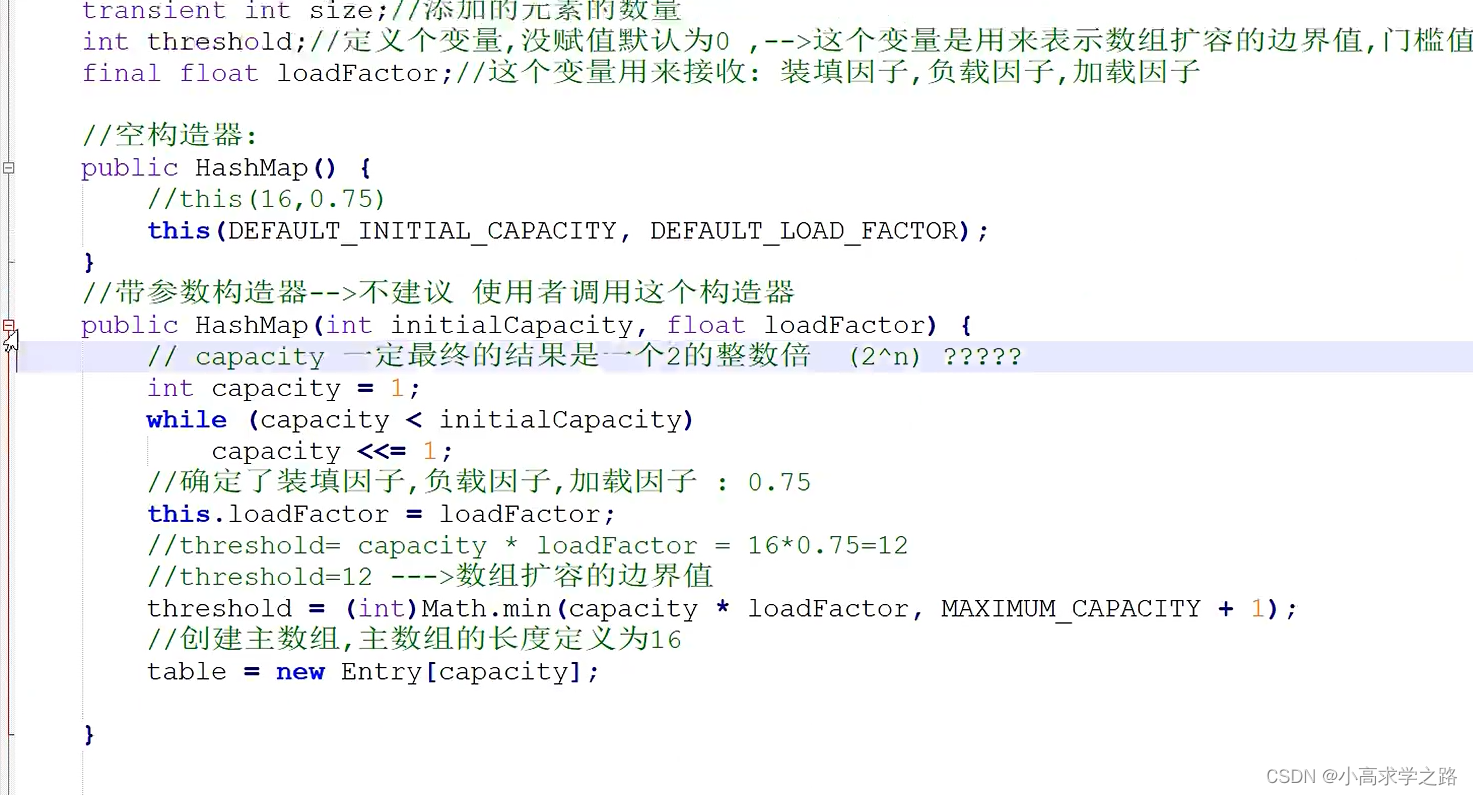Collapse the parameterized HashMap constructor block
Image resolution: width=1473 pixels, height=795 pixels.
coord(8,325)
